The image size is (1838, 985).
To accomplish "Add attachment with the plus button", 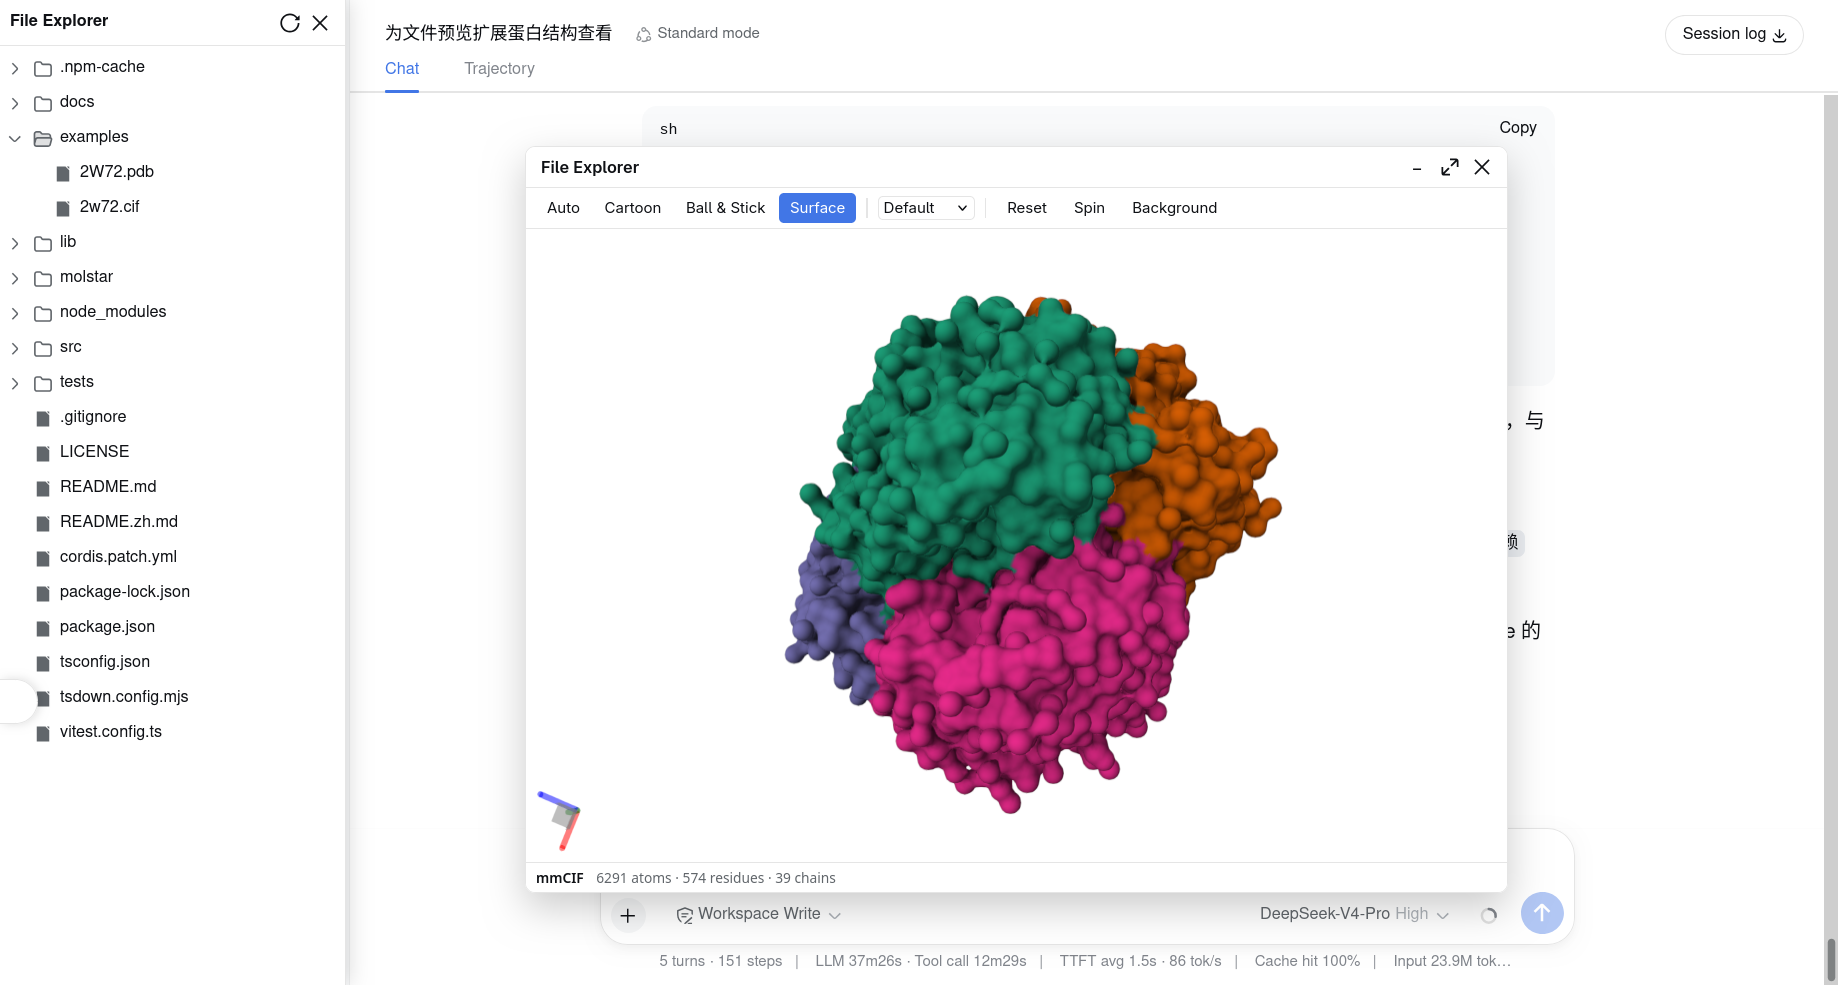I will [628, 915].
